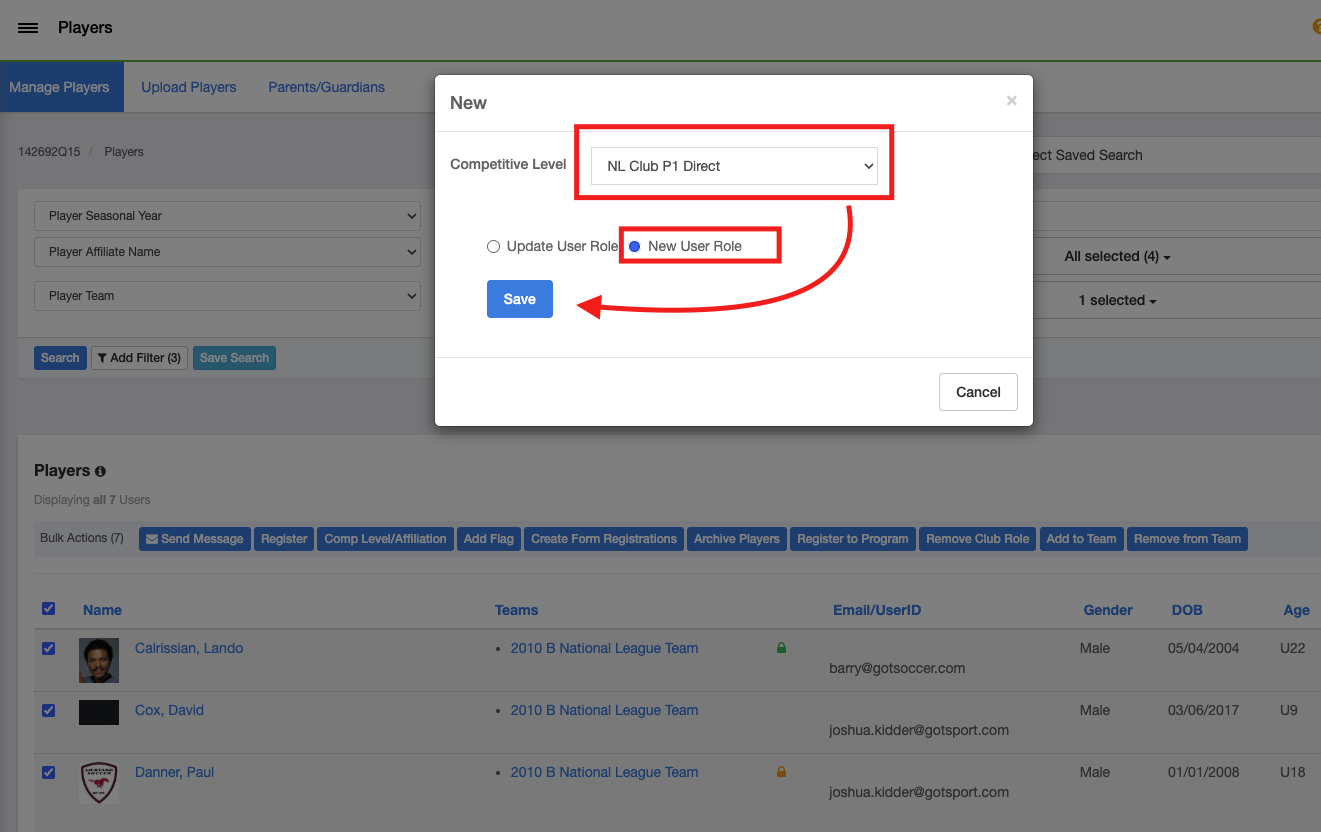Screen dimensions: 1321x832
Task: Click the Save button in dialog
Action: pos(519,299)
